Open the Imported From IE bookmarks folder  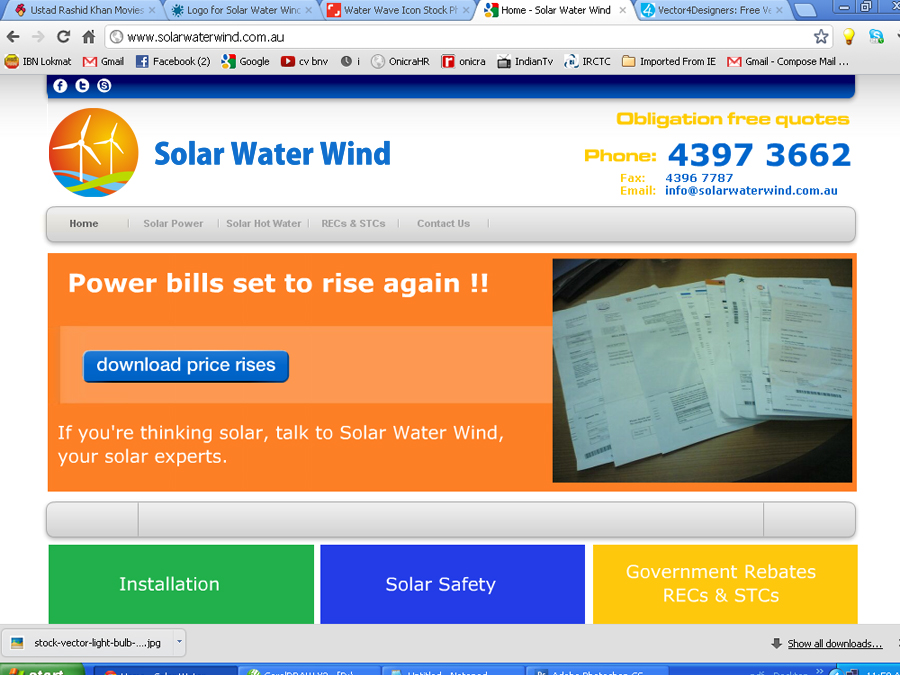coord(669,61)
